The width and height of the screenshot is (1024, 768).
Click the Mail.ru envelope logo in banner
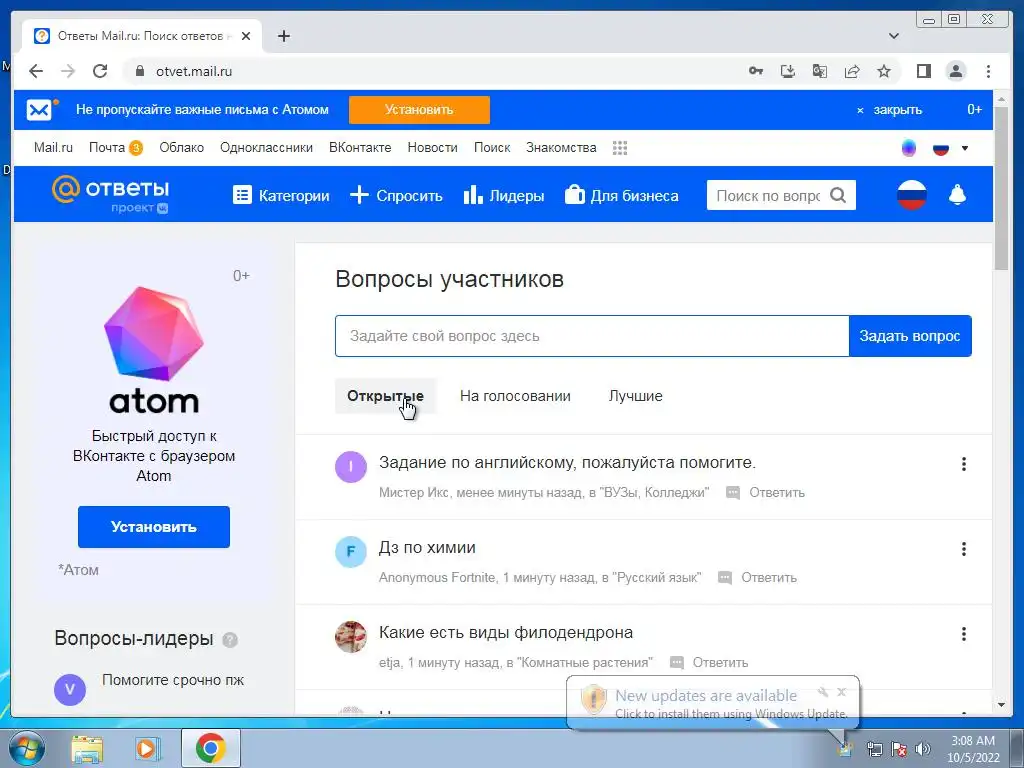[40, 110]
